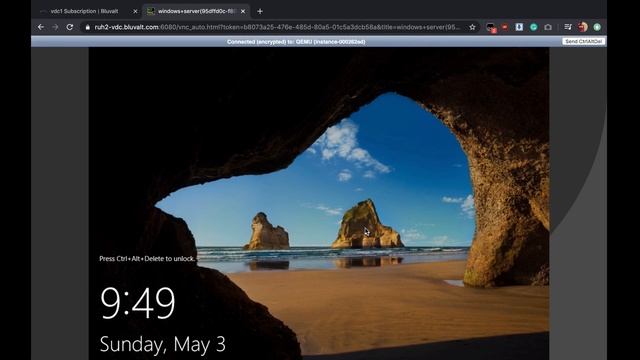This screenshot has width=640, height=360.
Task: Open the blue download-arrow extension
Action: tap(519, 27)
